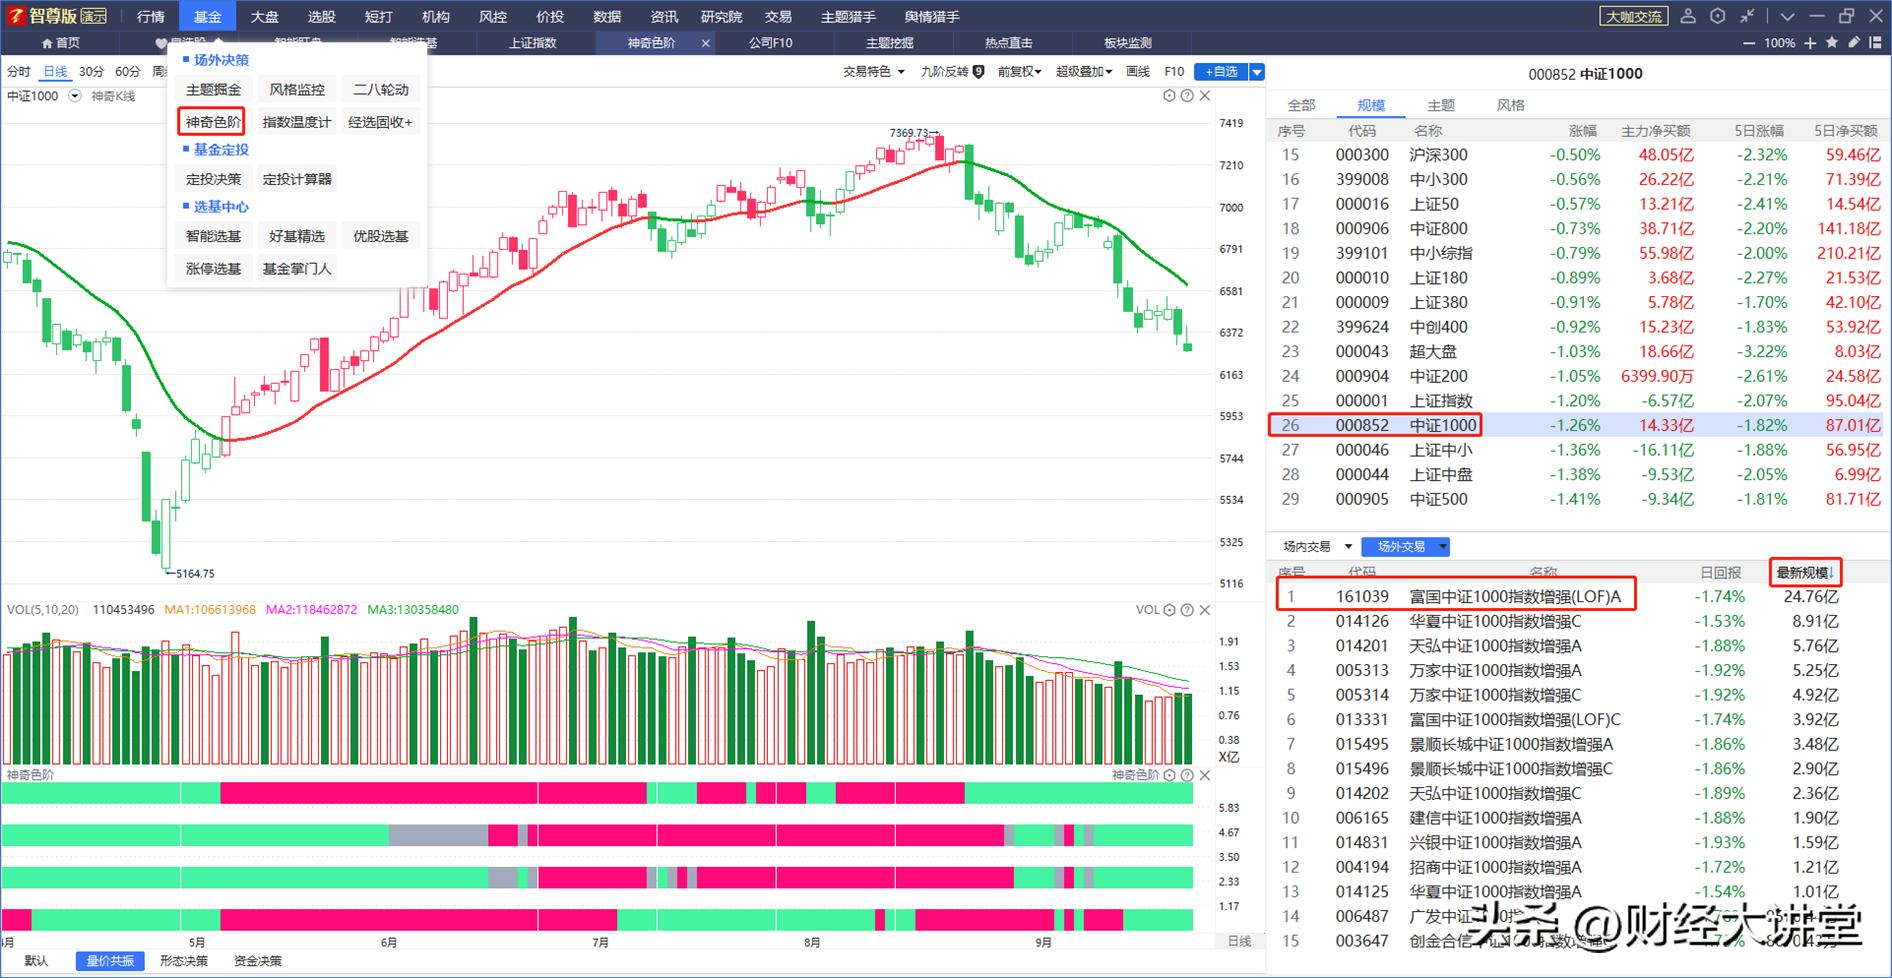Viewport: 1892px width, 978px height.
Task: Click the star favorite icon in top bar
Action: click(x=1832, y=43)
